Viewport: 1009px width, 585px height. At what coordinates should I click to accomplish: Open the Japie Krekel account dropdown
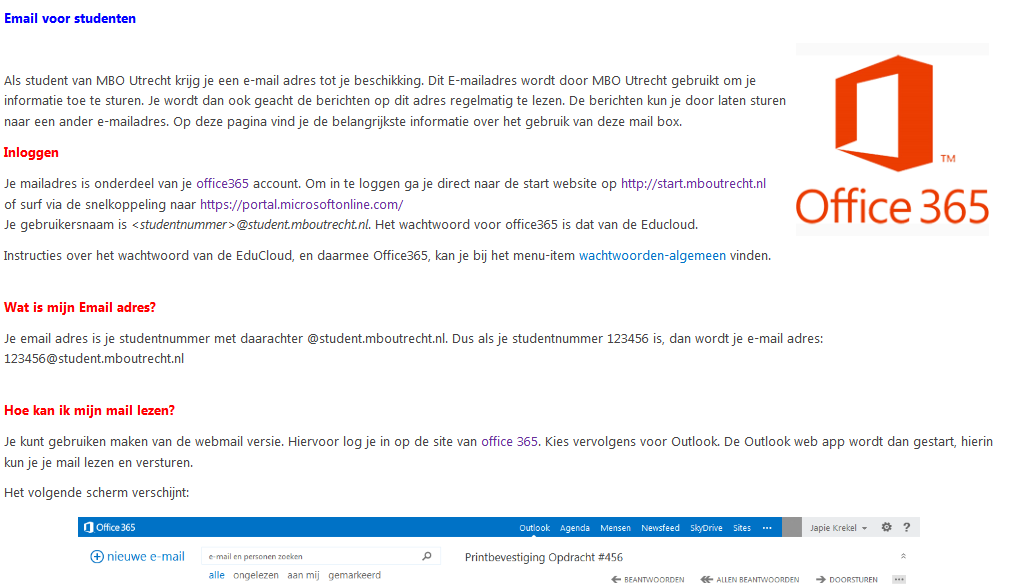click(838, 528)
